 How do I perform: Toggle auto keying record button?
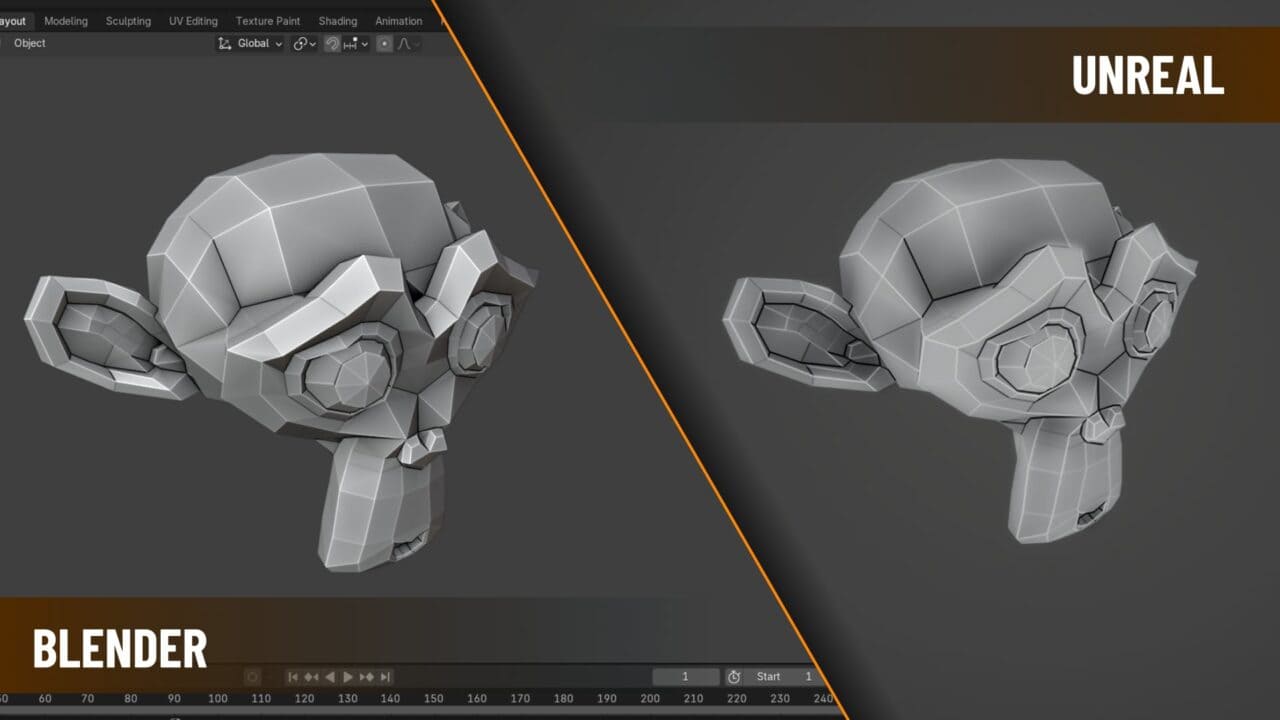point(252,677)
